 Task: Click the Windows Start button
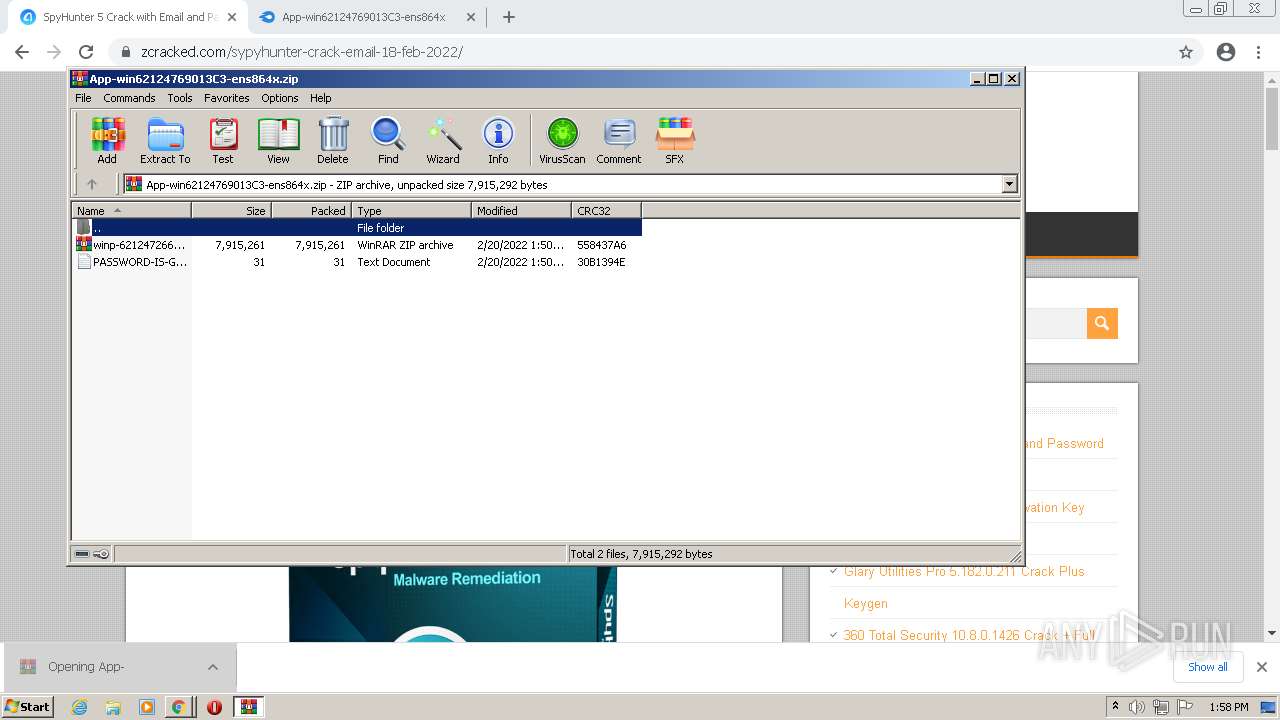28,707
